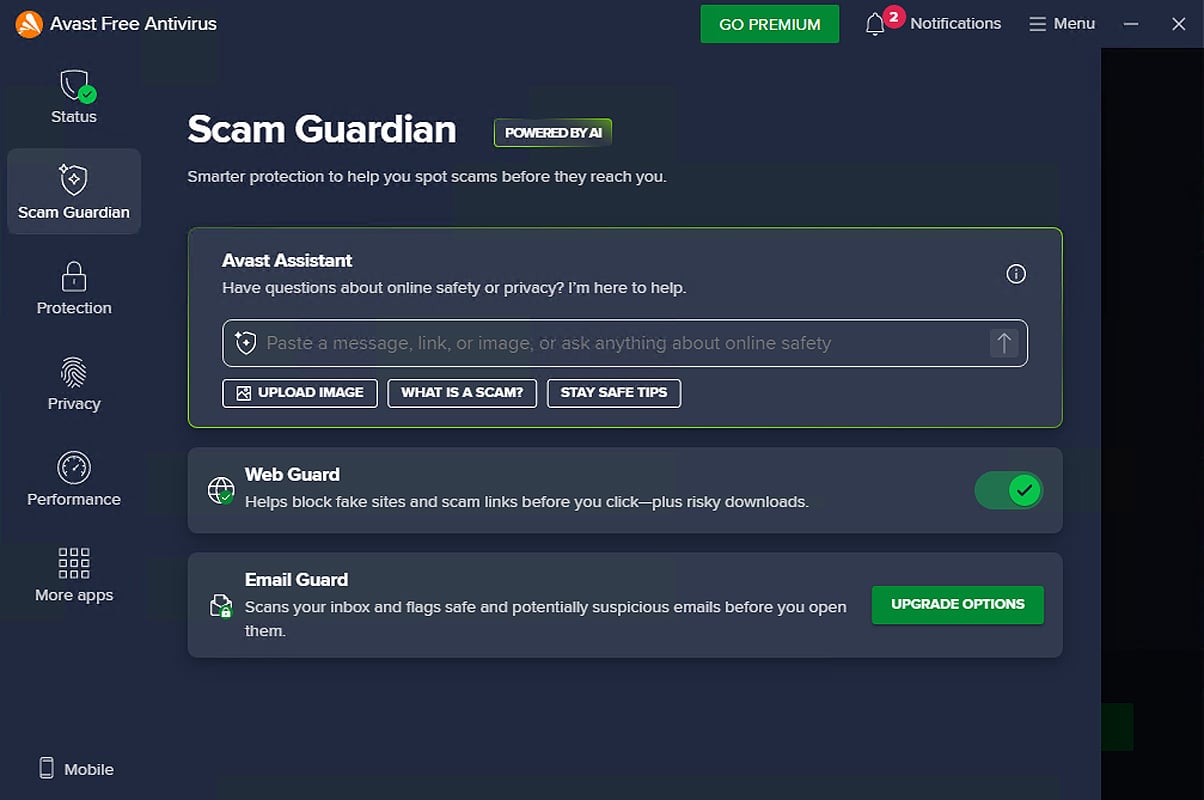Open Email Guard UPGRADE OPTIONS

pos(957,604)
